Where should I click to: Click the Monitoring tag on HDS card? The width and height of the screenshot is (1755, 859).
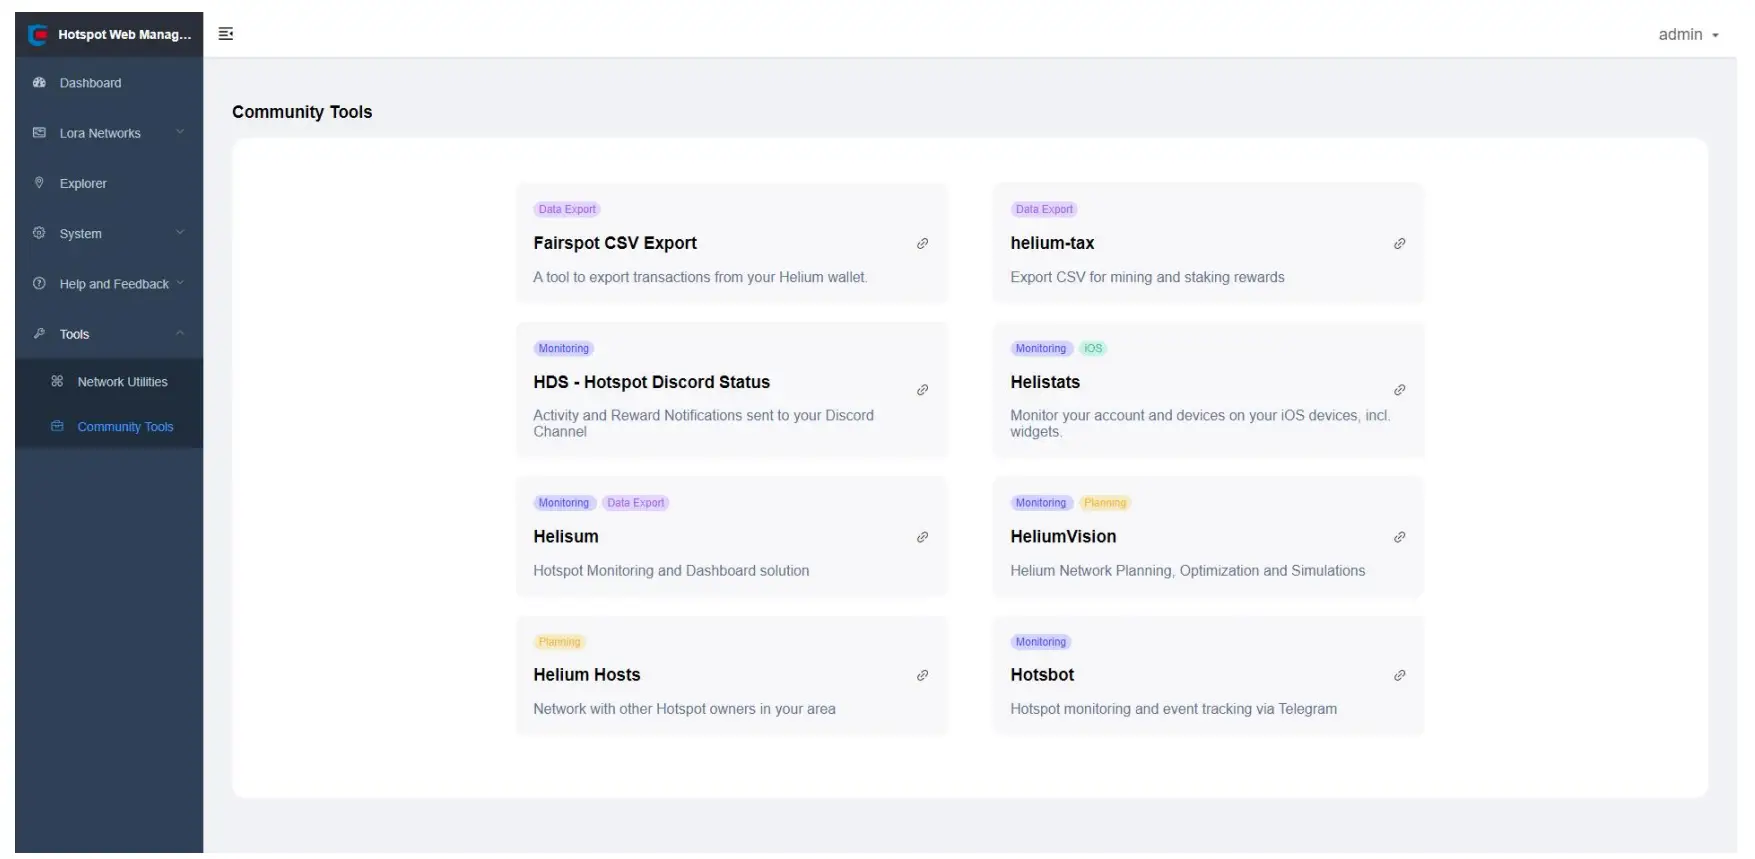coord(564,348)
